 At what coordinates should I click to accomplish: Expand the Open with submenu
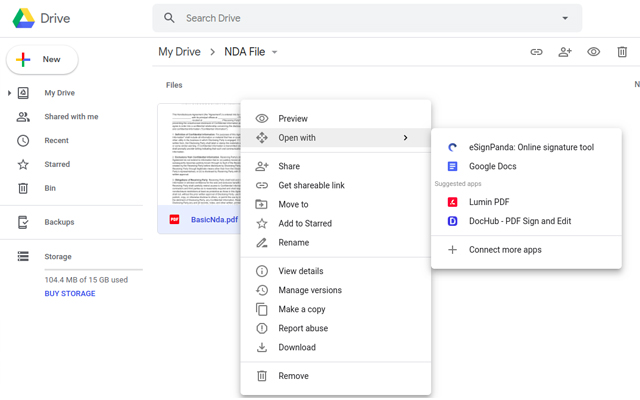336,138
